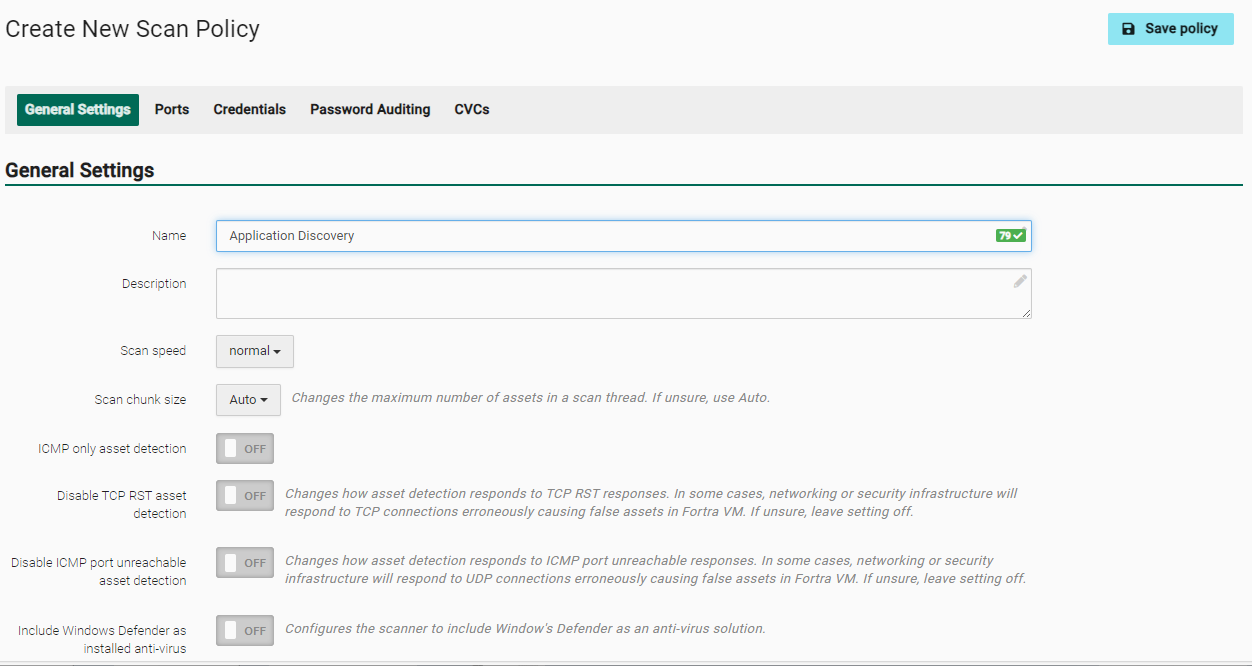Image resolution: width=1252 pixels, height=666 pixels.
Task: Click the Scan speed label
Action: [x=153, y=351]
